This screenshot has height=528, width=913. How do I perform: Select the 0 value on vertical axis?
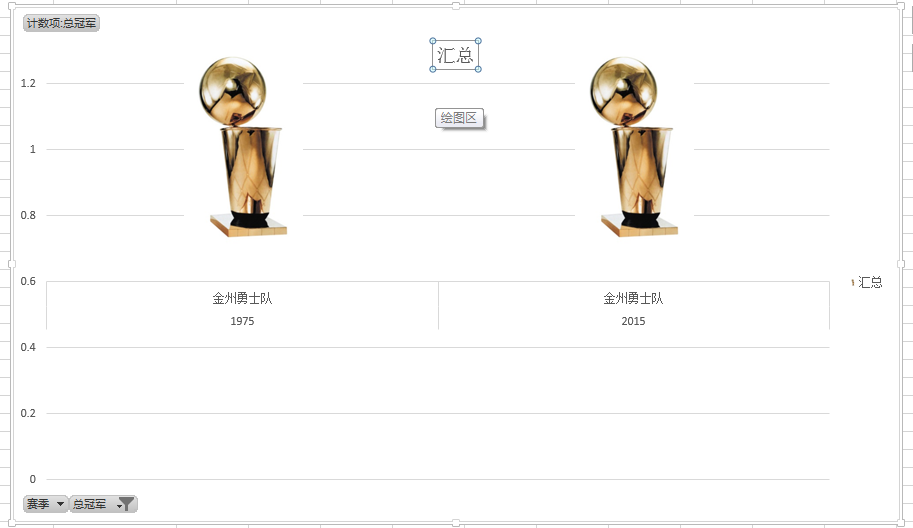pos(33,479)
